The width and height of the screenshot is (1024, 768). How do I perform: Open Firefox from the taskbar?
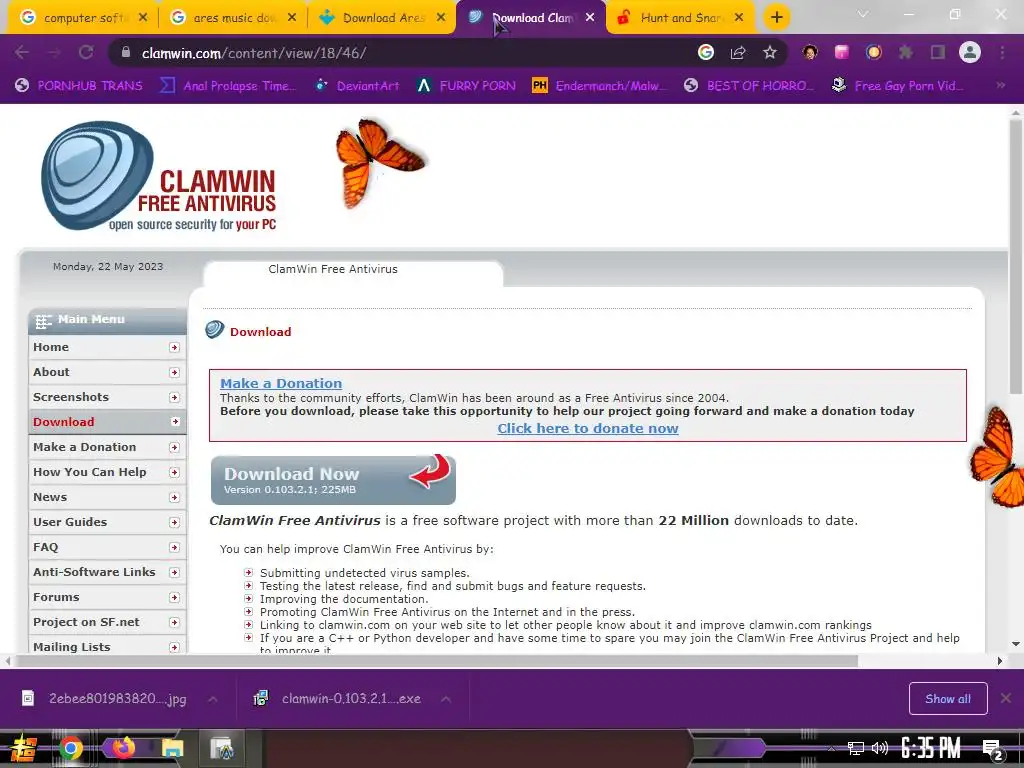pyautogui.click(x=123, y=748)
